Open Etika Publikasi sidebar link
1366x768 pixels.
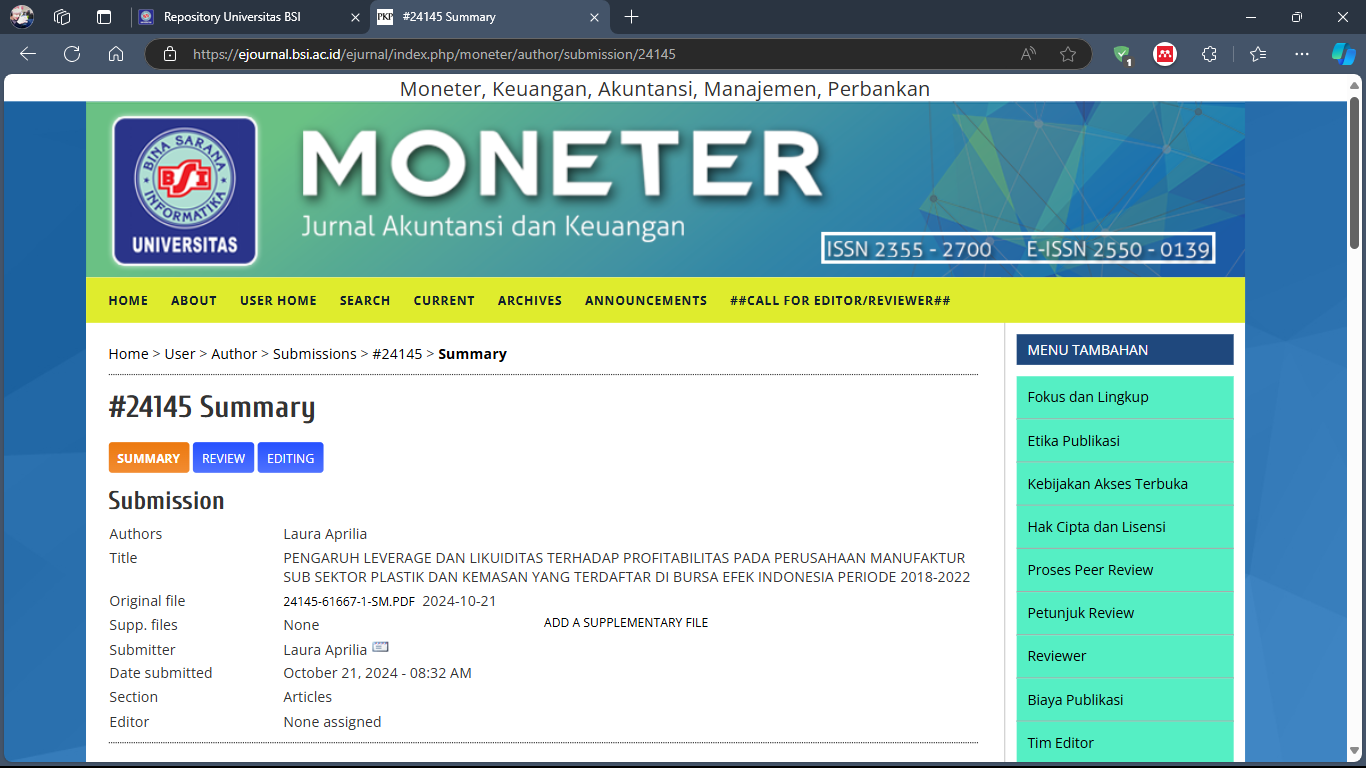[1125, 440]
